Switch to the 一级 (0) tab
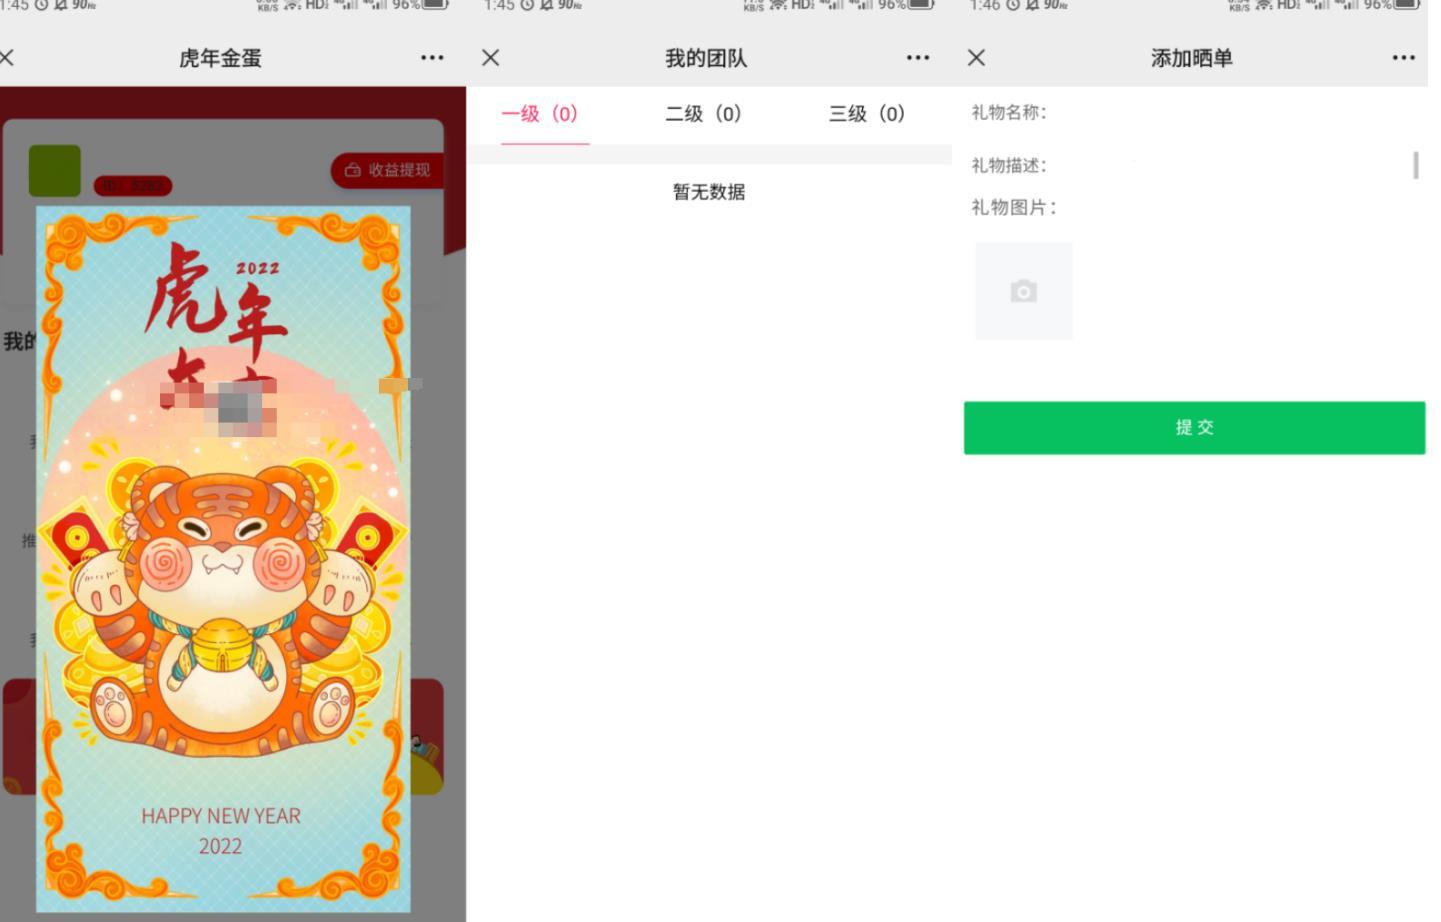The image size is (1441, 922). click(x=540, y=114)
